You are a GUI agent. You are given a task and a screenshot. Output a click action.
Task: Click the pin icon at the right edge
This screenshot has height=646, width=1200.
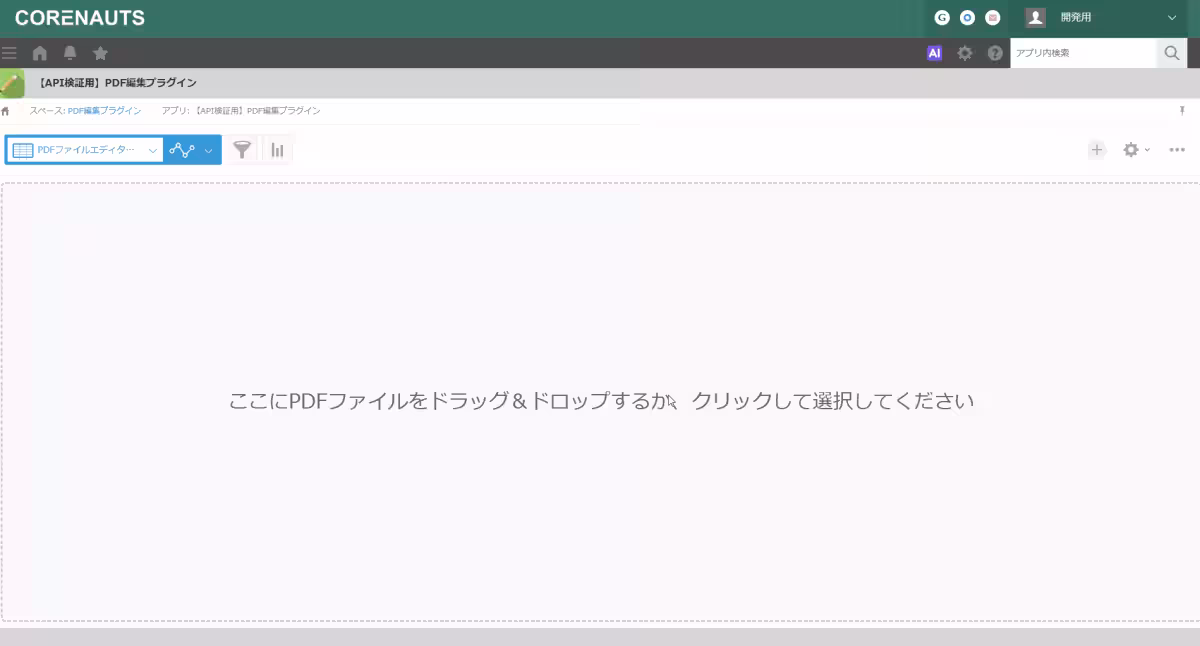(x=1182, y=111)
